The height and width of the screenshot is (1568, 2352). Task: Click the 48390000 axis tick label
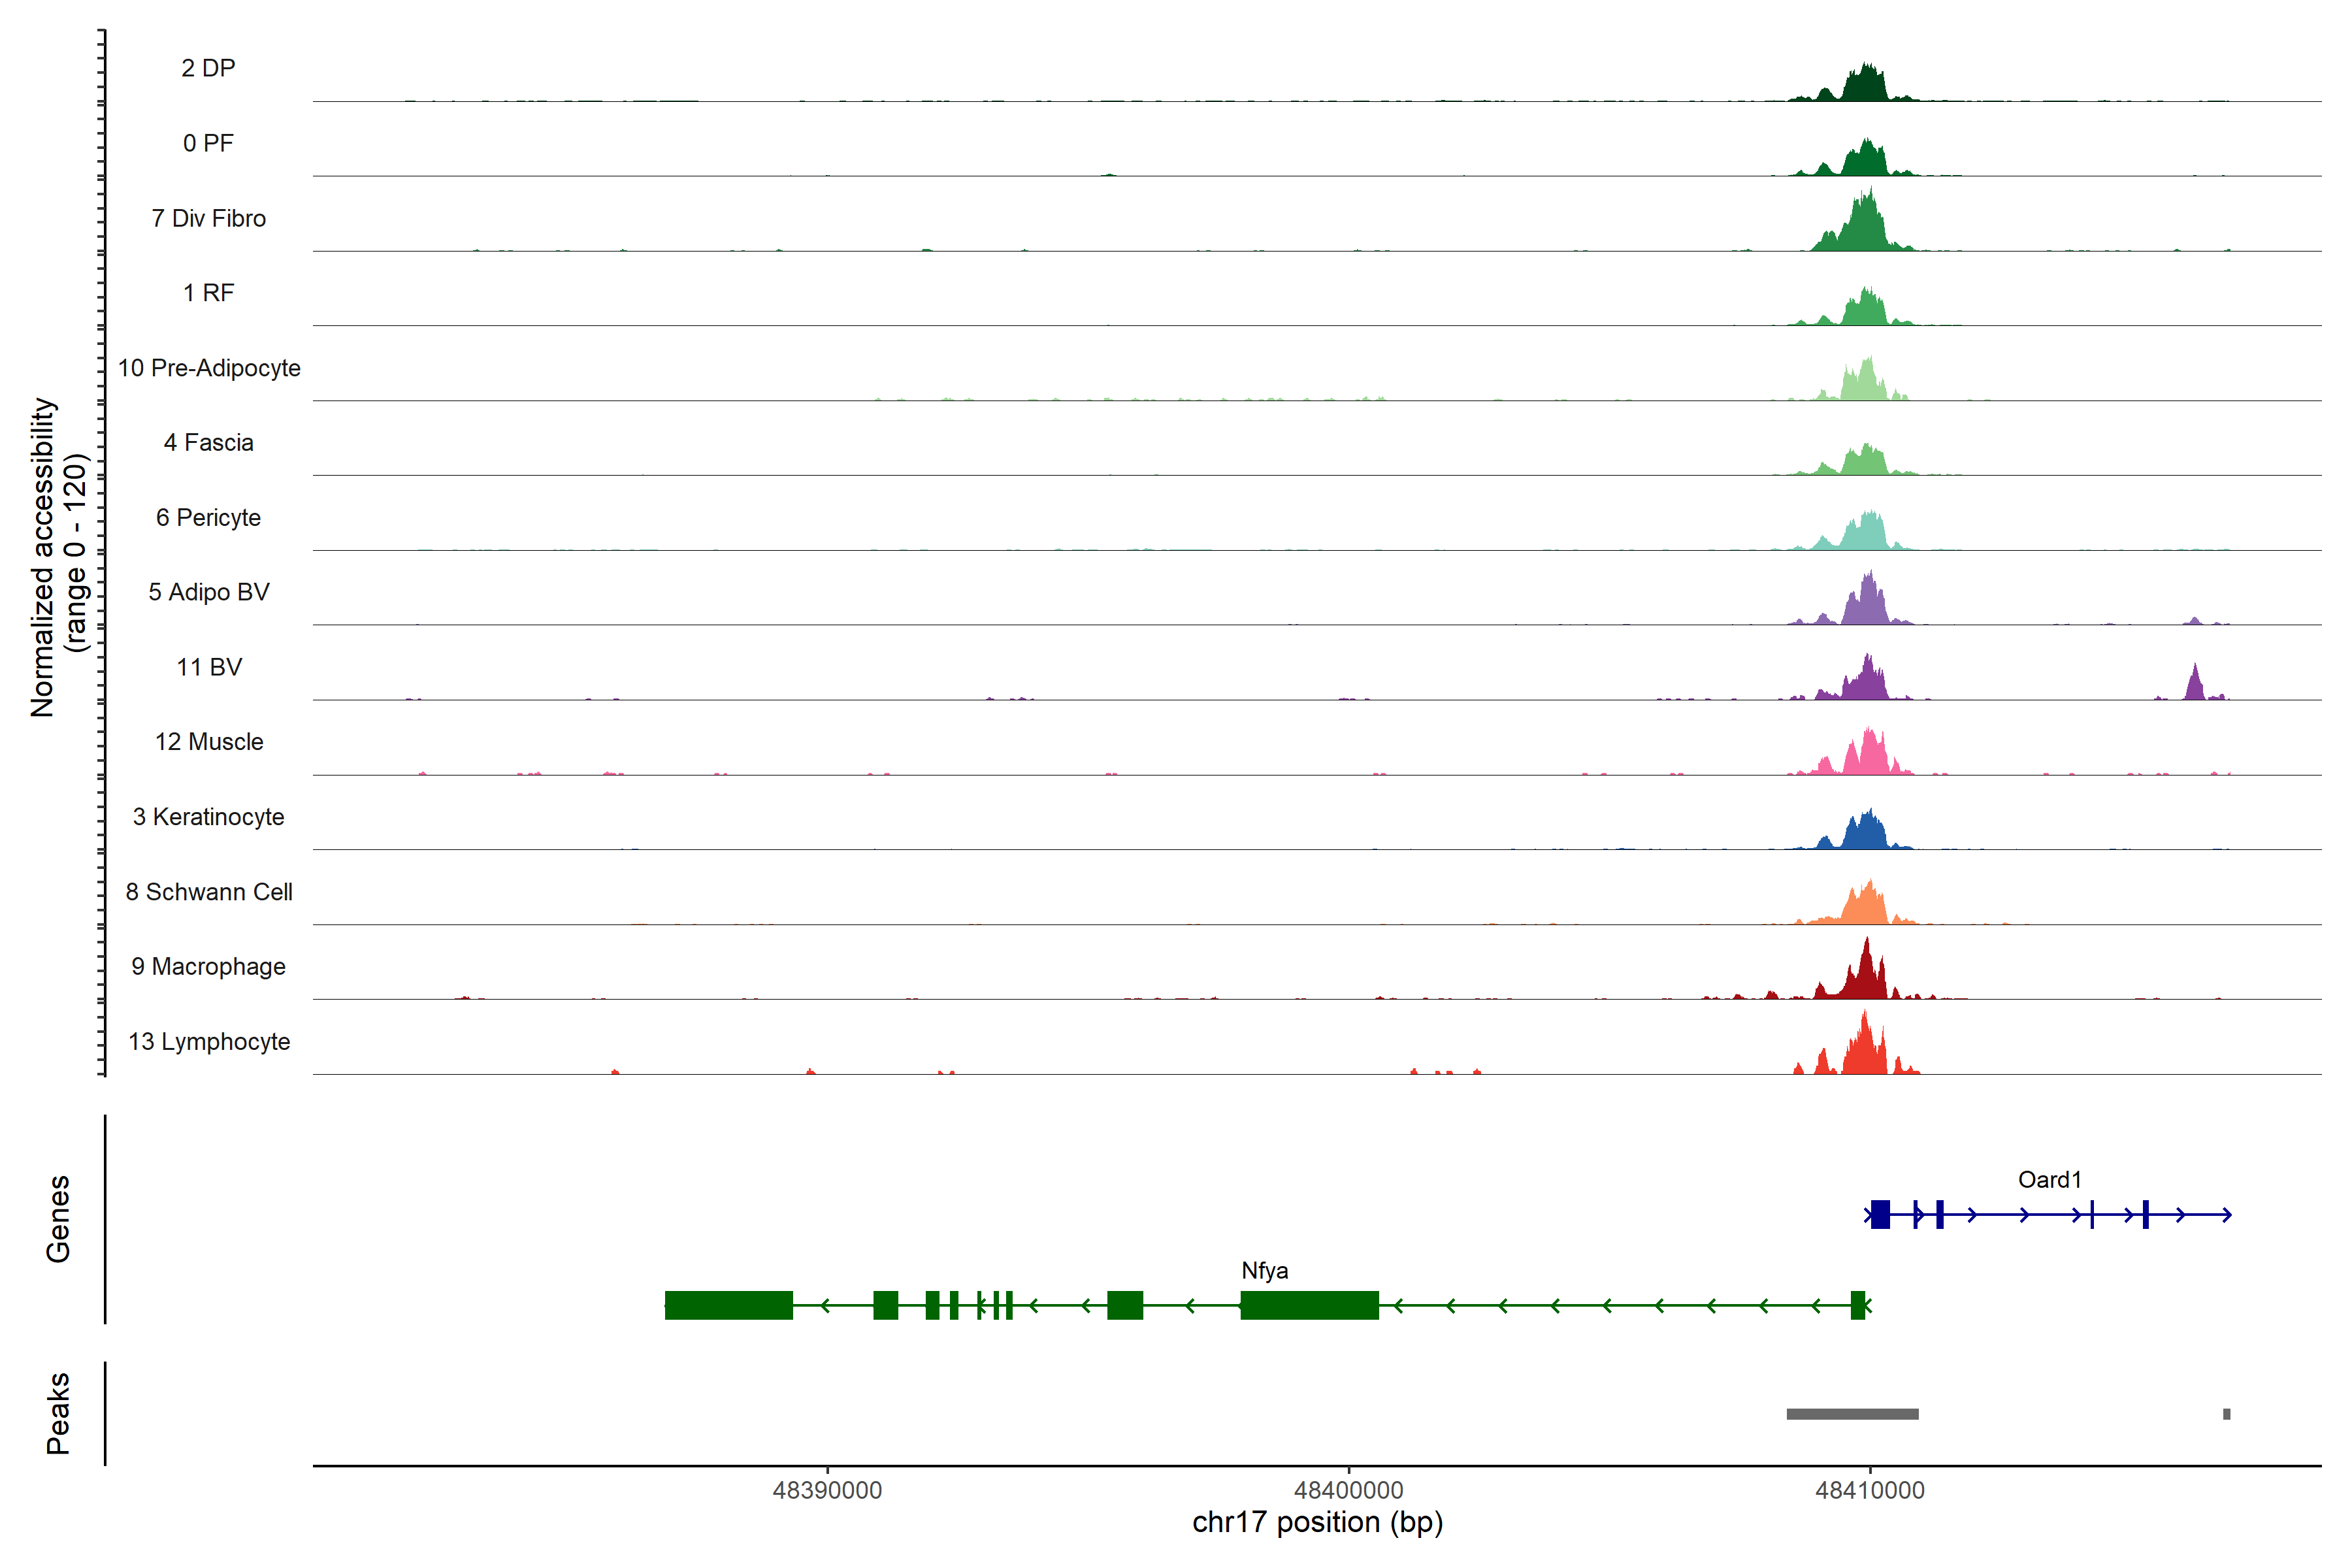click(827, 1490)
